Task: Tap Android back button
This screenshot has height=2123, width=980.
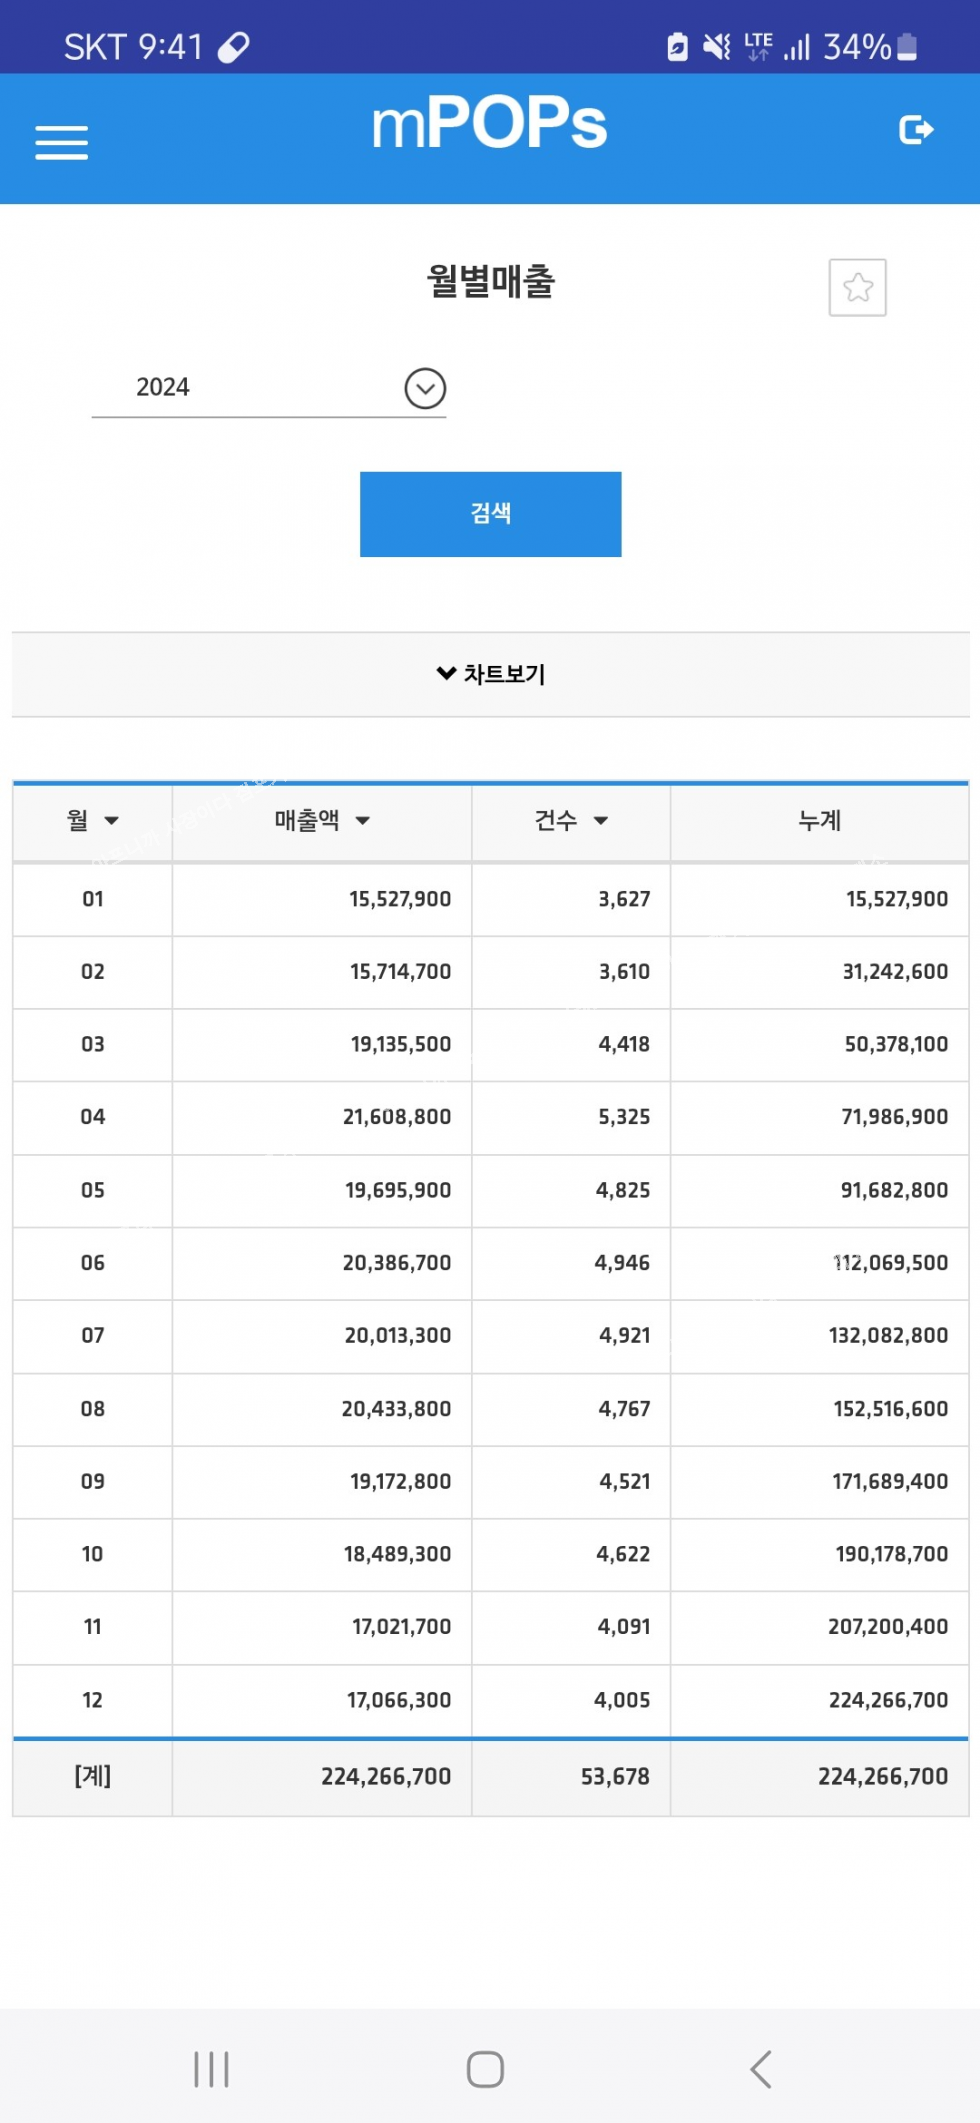Action: [x=761, y=2069]
